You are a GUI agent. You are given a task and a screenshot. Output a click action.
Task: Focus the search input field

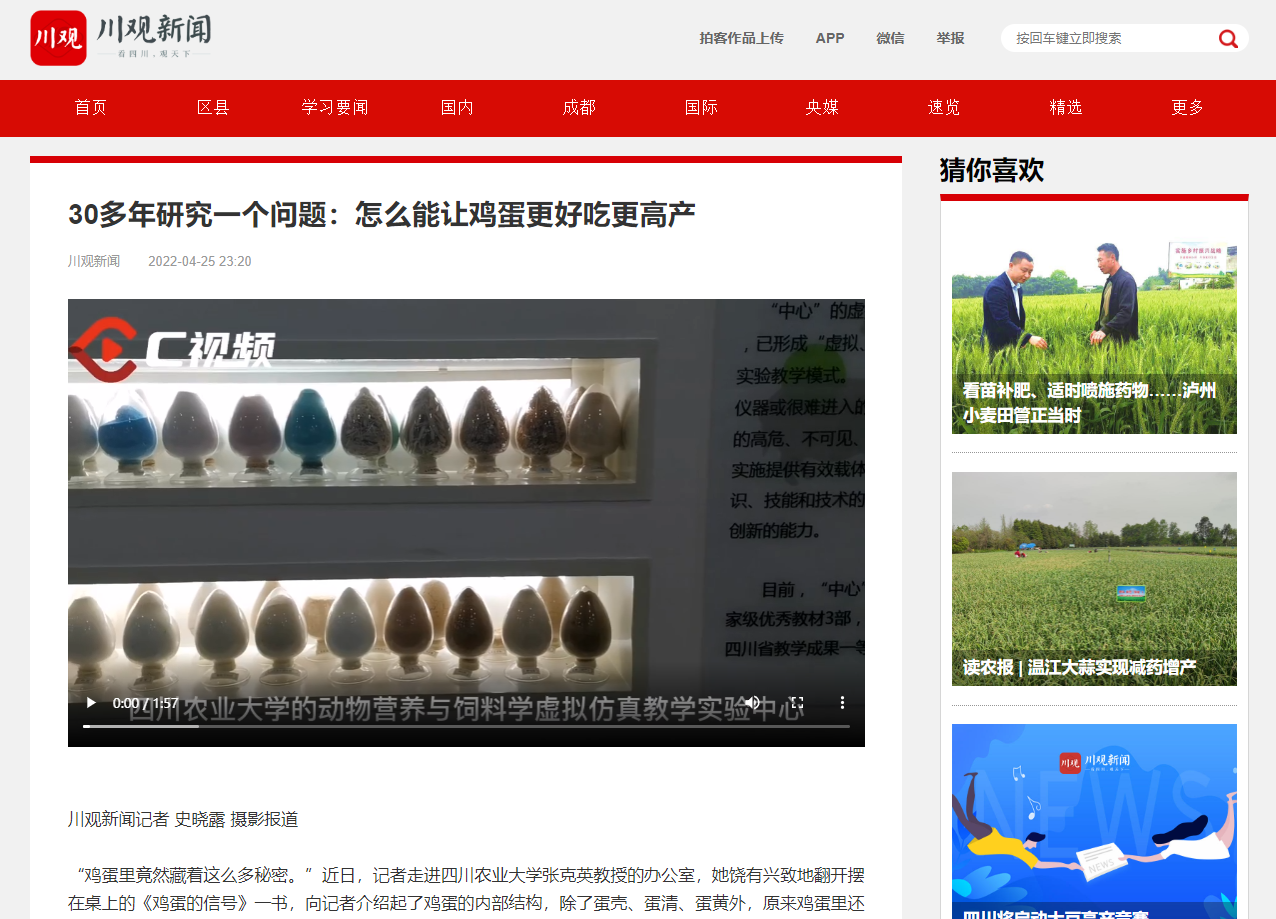click(1110, 38)
